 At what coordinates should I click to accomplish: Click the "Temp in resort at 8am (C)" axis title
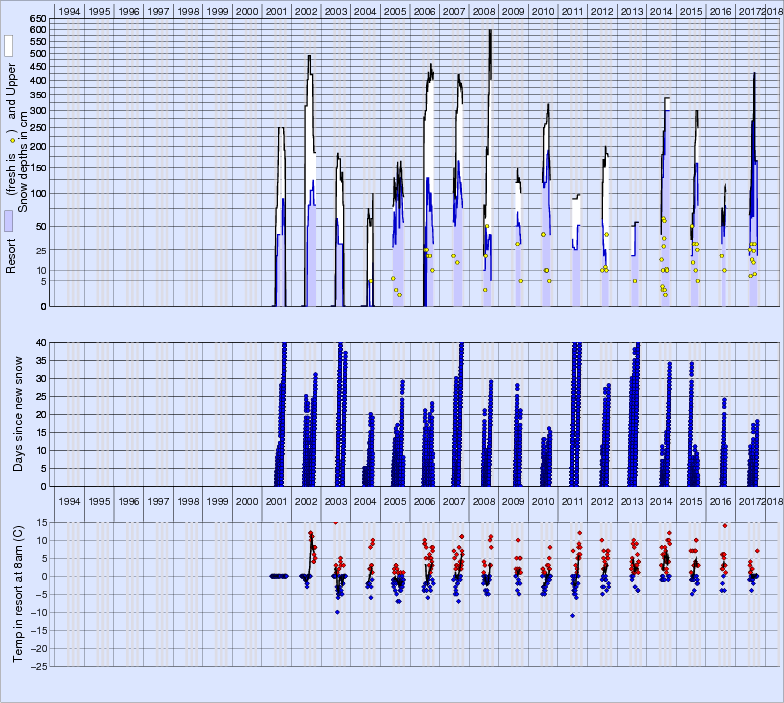tap(20, 592)
